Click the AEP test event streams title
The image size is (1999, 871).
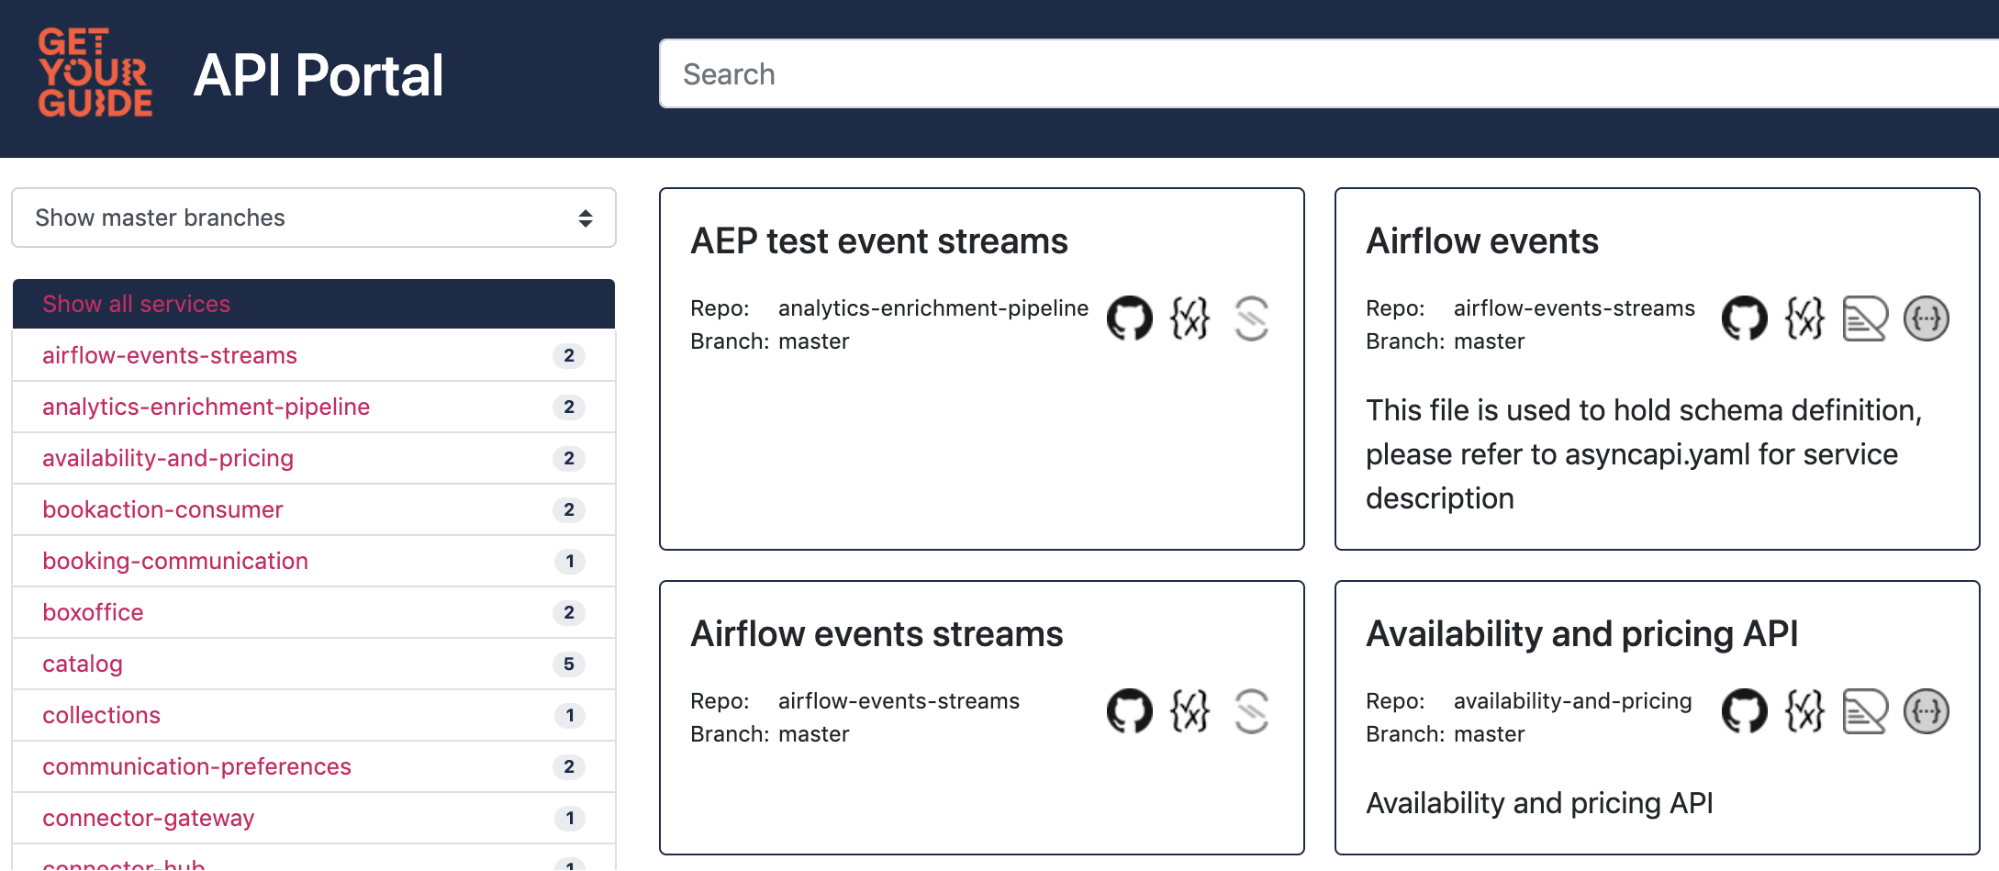(879, 241)
